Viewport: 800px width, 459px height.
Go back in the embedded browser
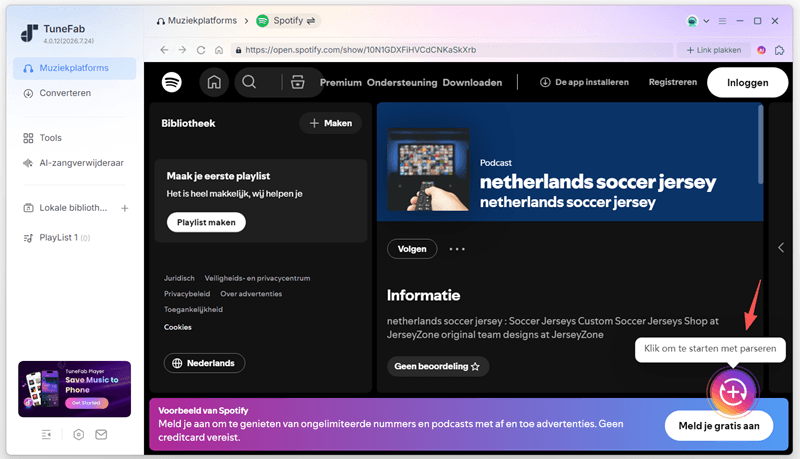(164, 50)
